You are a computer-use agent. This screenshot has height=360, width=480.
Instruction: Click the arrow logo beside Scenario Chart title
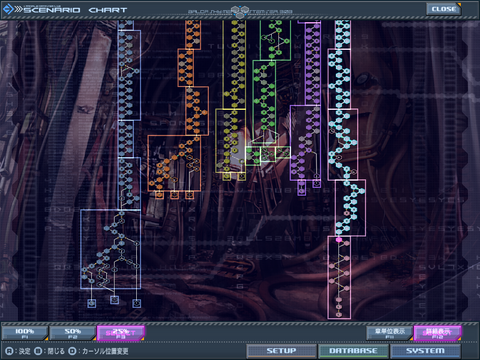(8, 9)
